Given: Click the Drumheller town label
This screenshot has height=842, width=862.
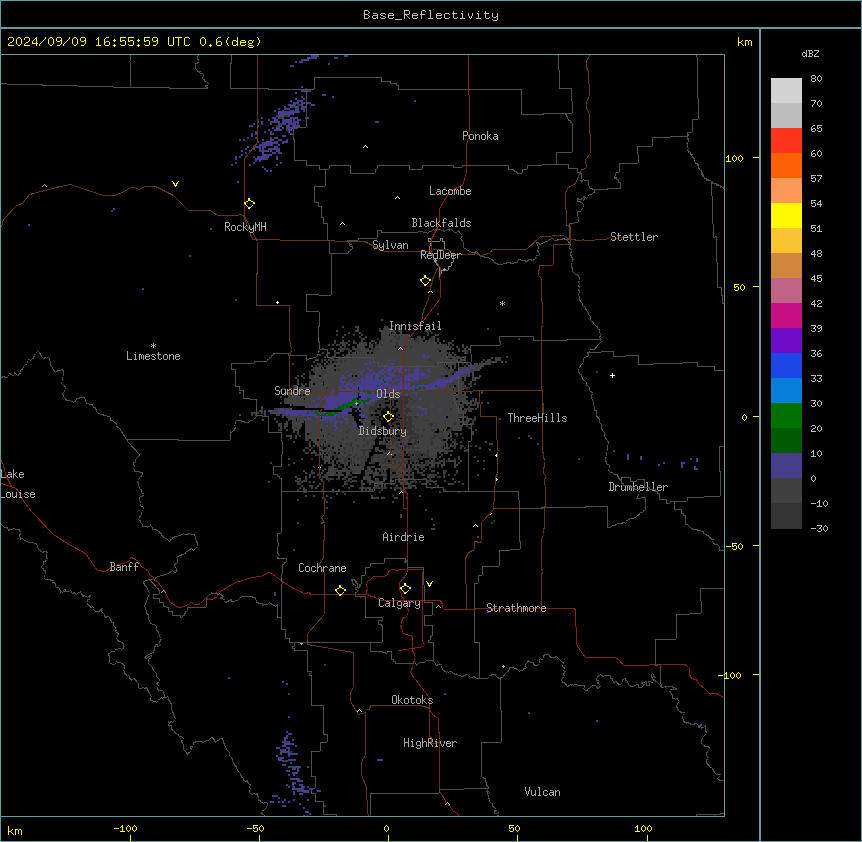Looking at the screenshot, I should coord(638,487).
